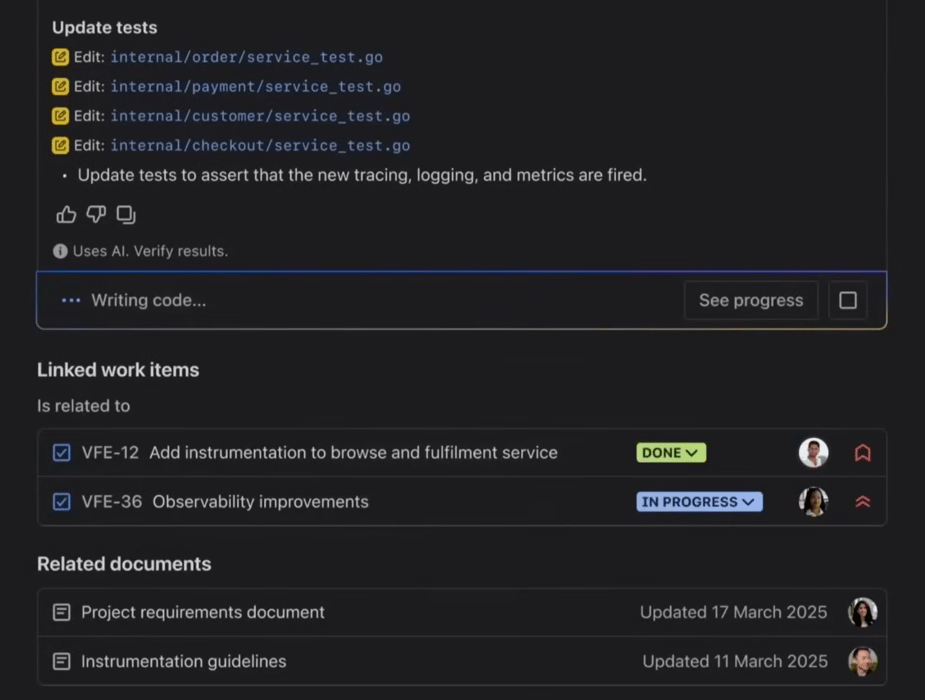
Task: Expand the 'Writing code' progress indicator
Action: pos(70,299)
